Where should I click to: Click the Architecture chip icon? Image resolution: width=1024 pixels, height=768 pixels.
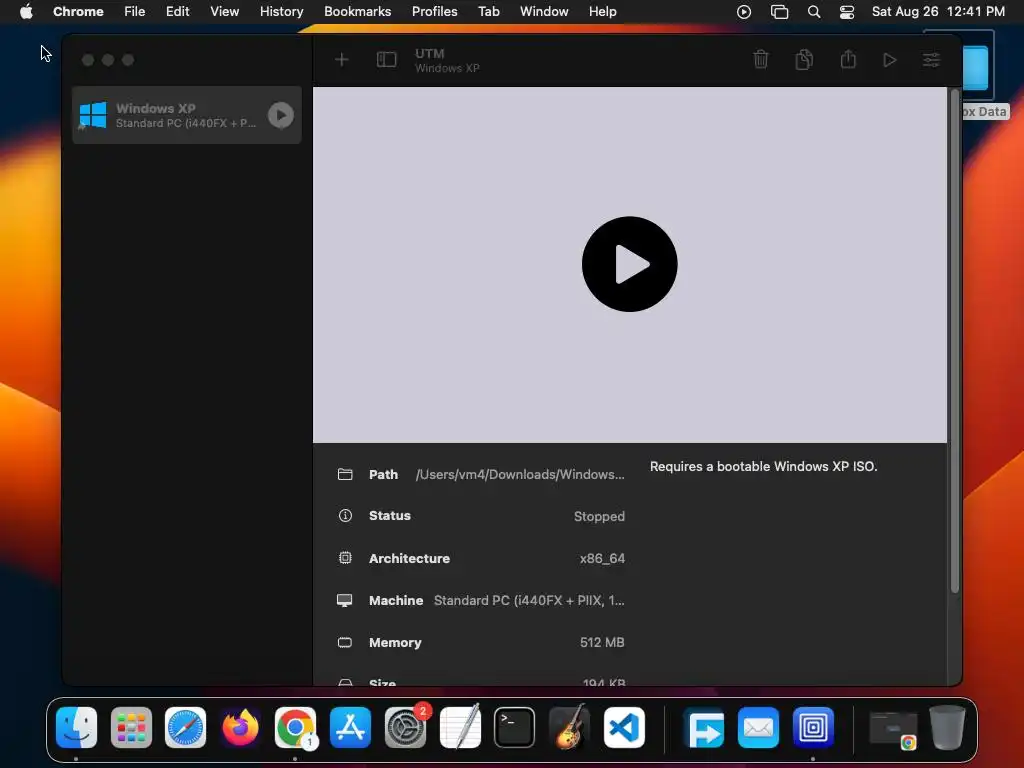345,558
